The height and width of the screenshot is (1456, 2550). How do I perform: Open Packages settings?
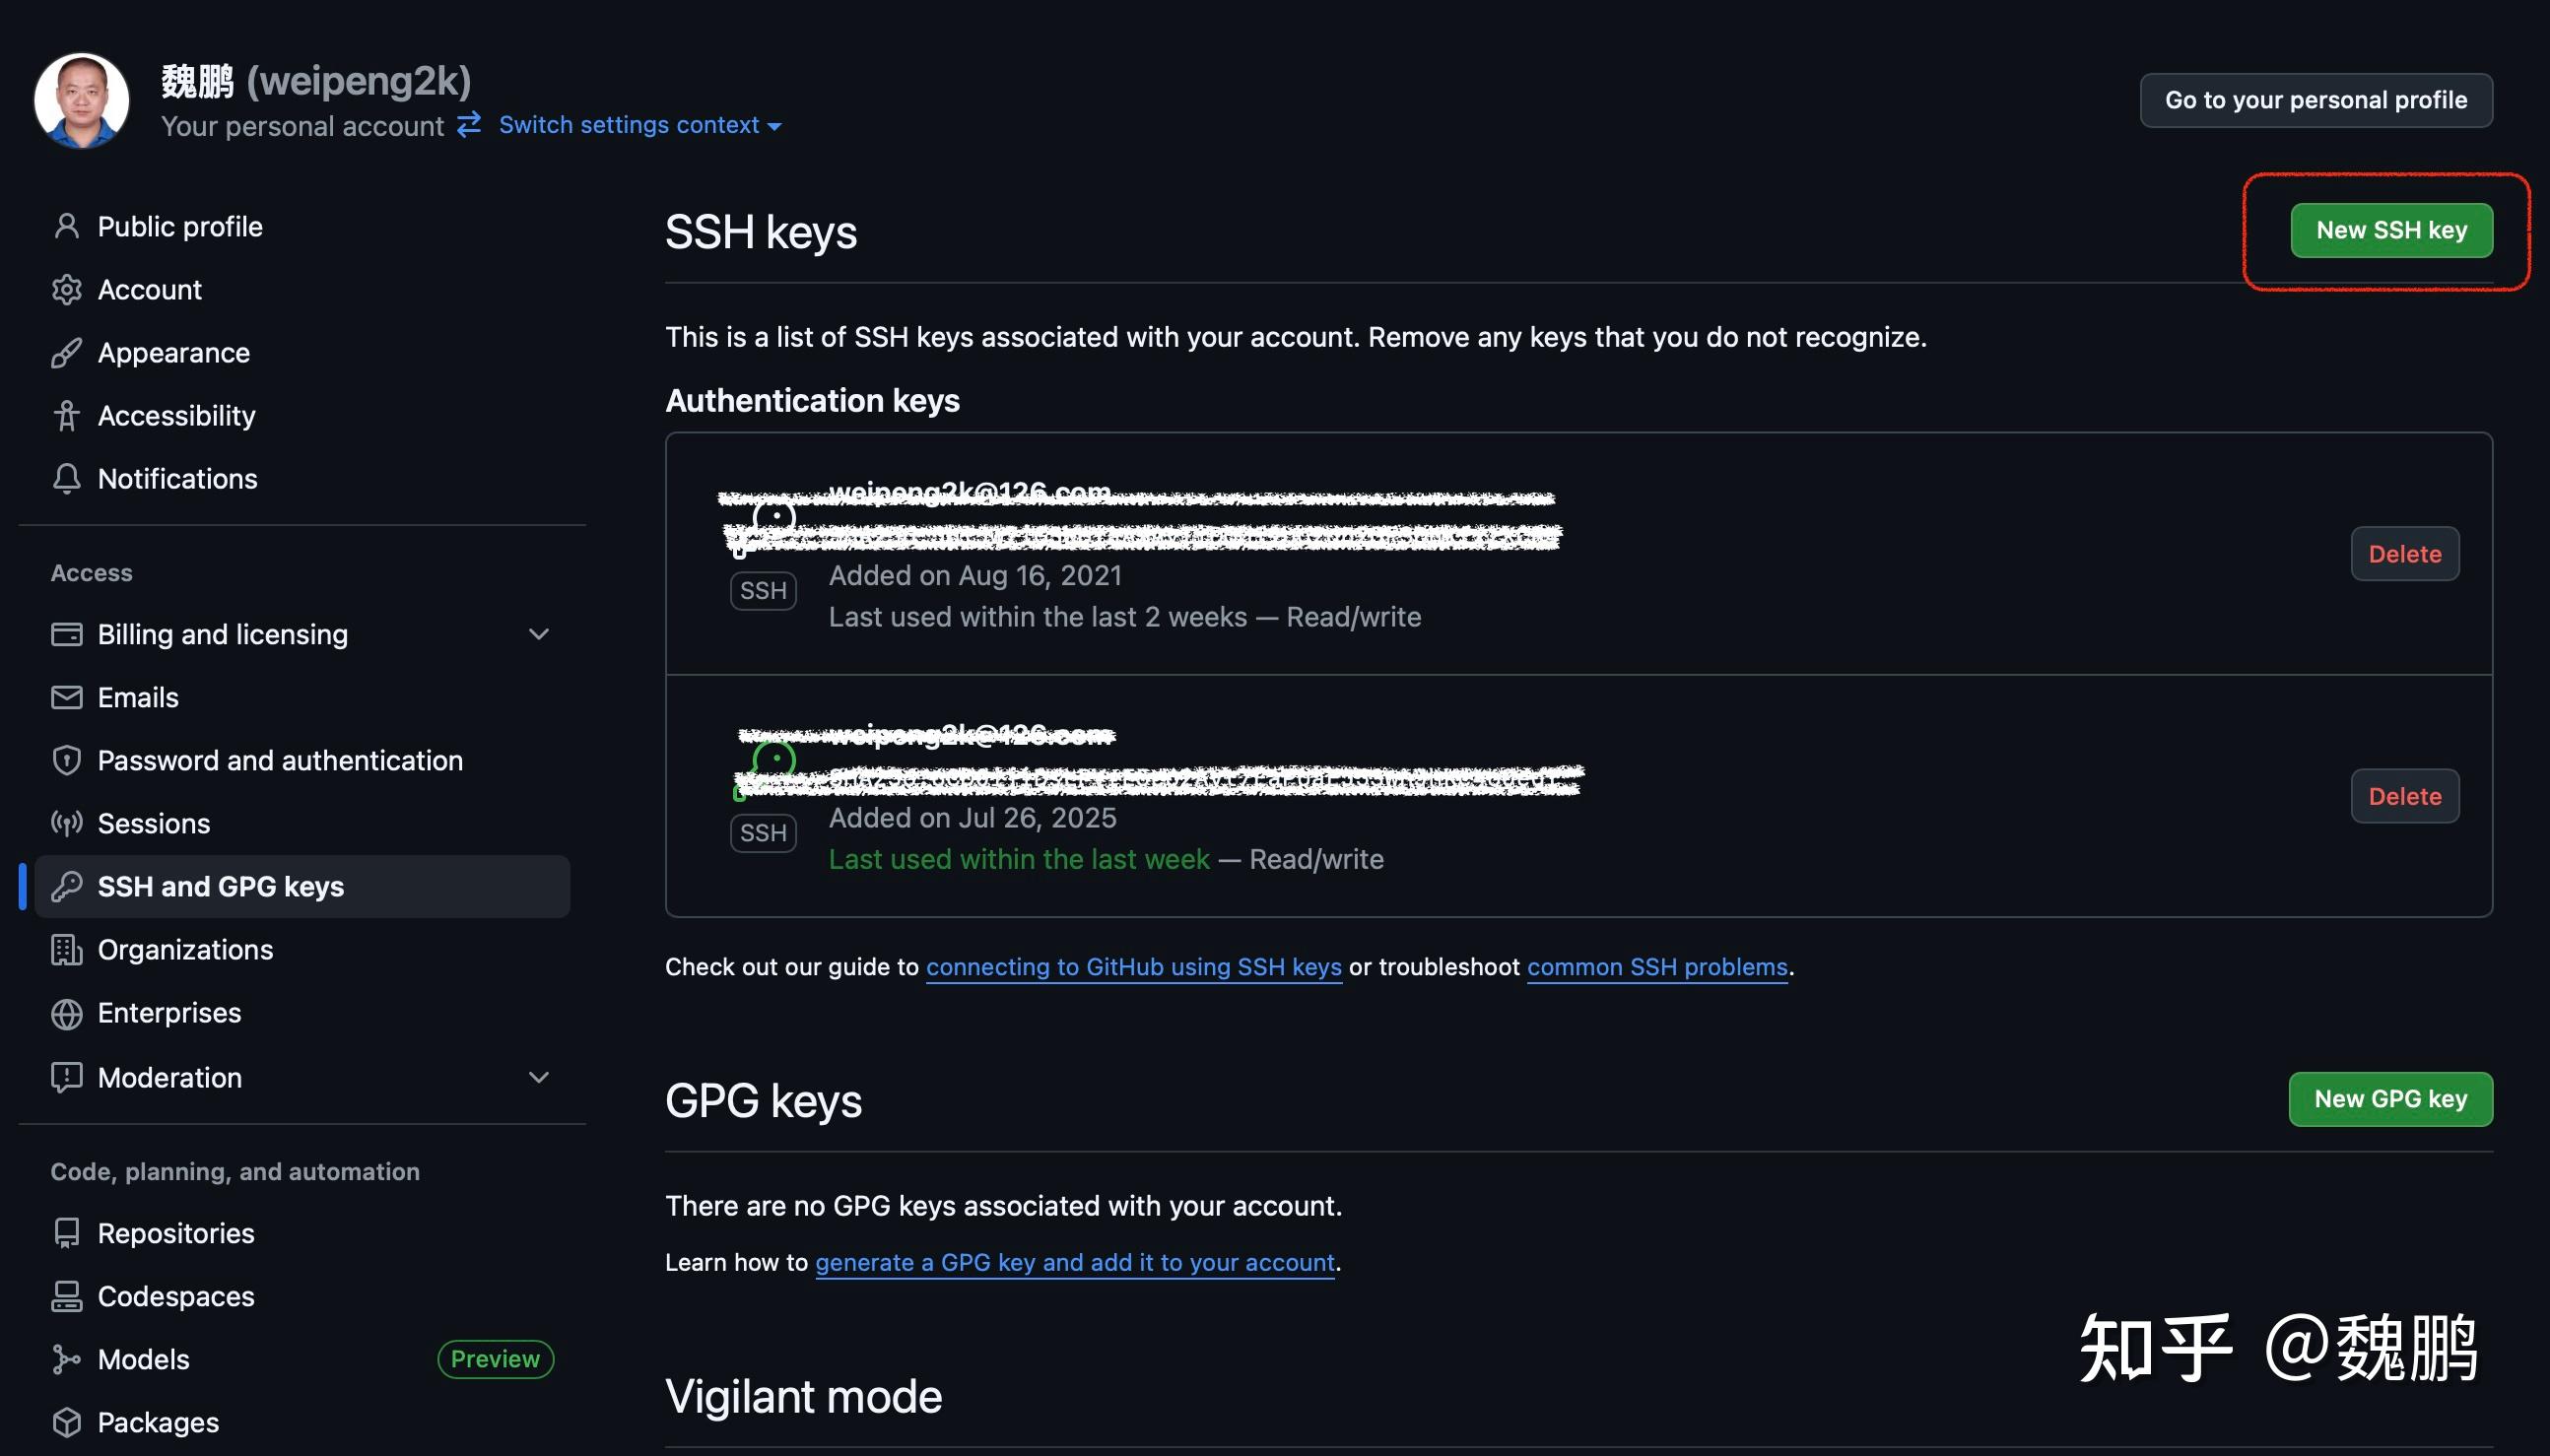point(158,1422)
